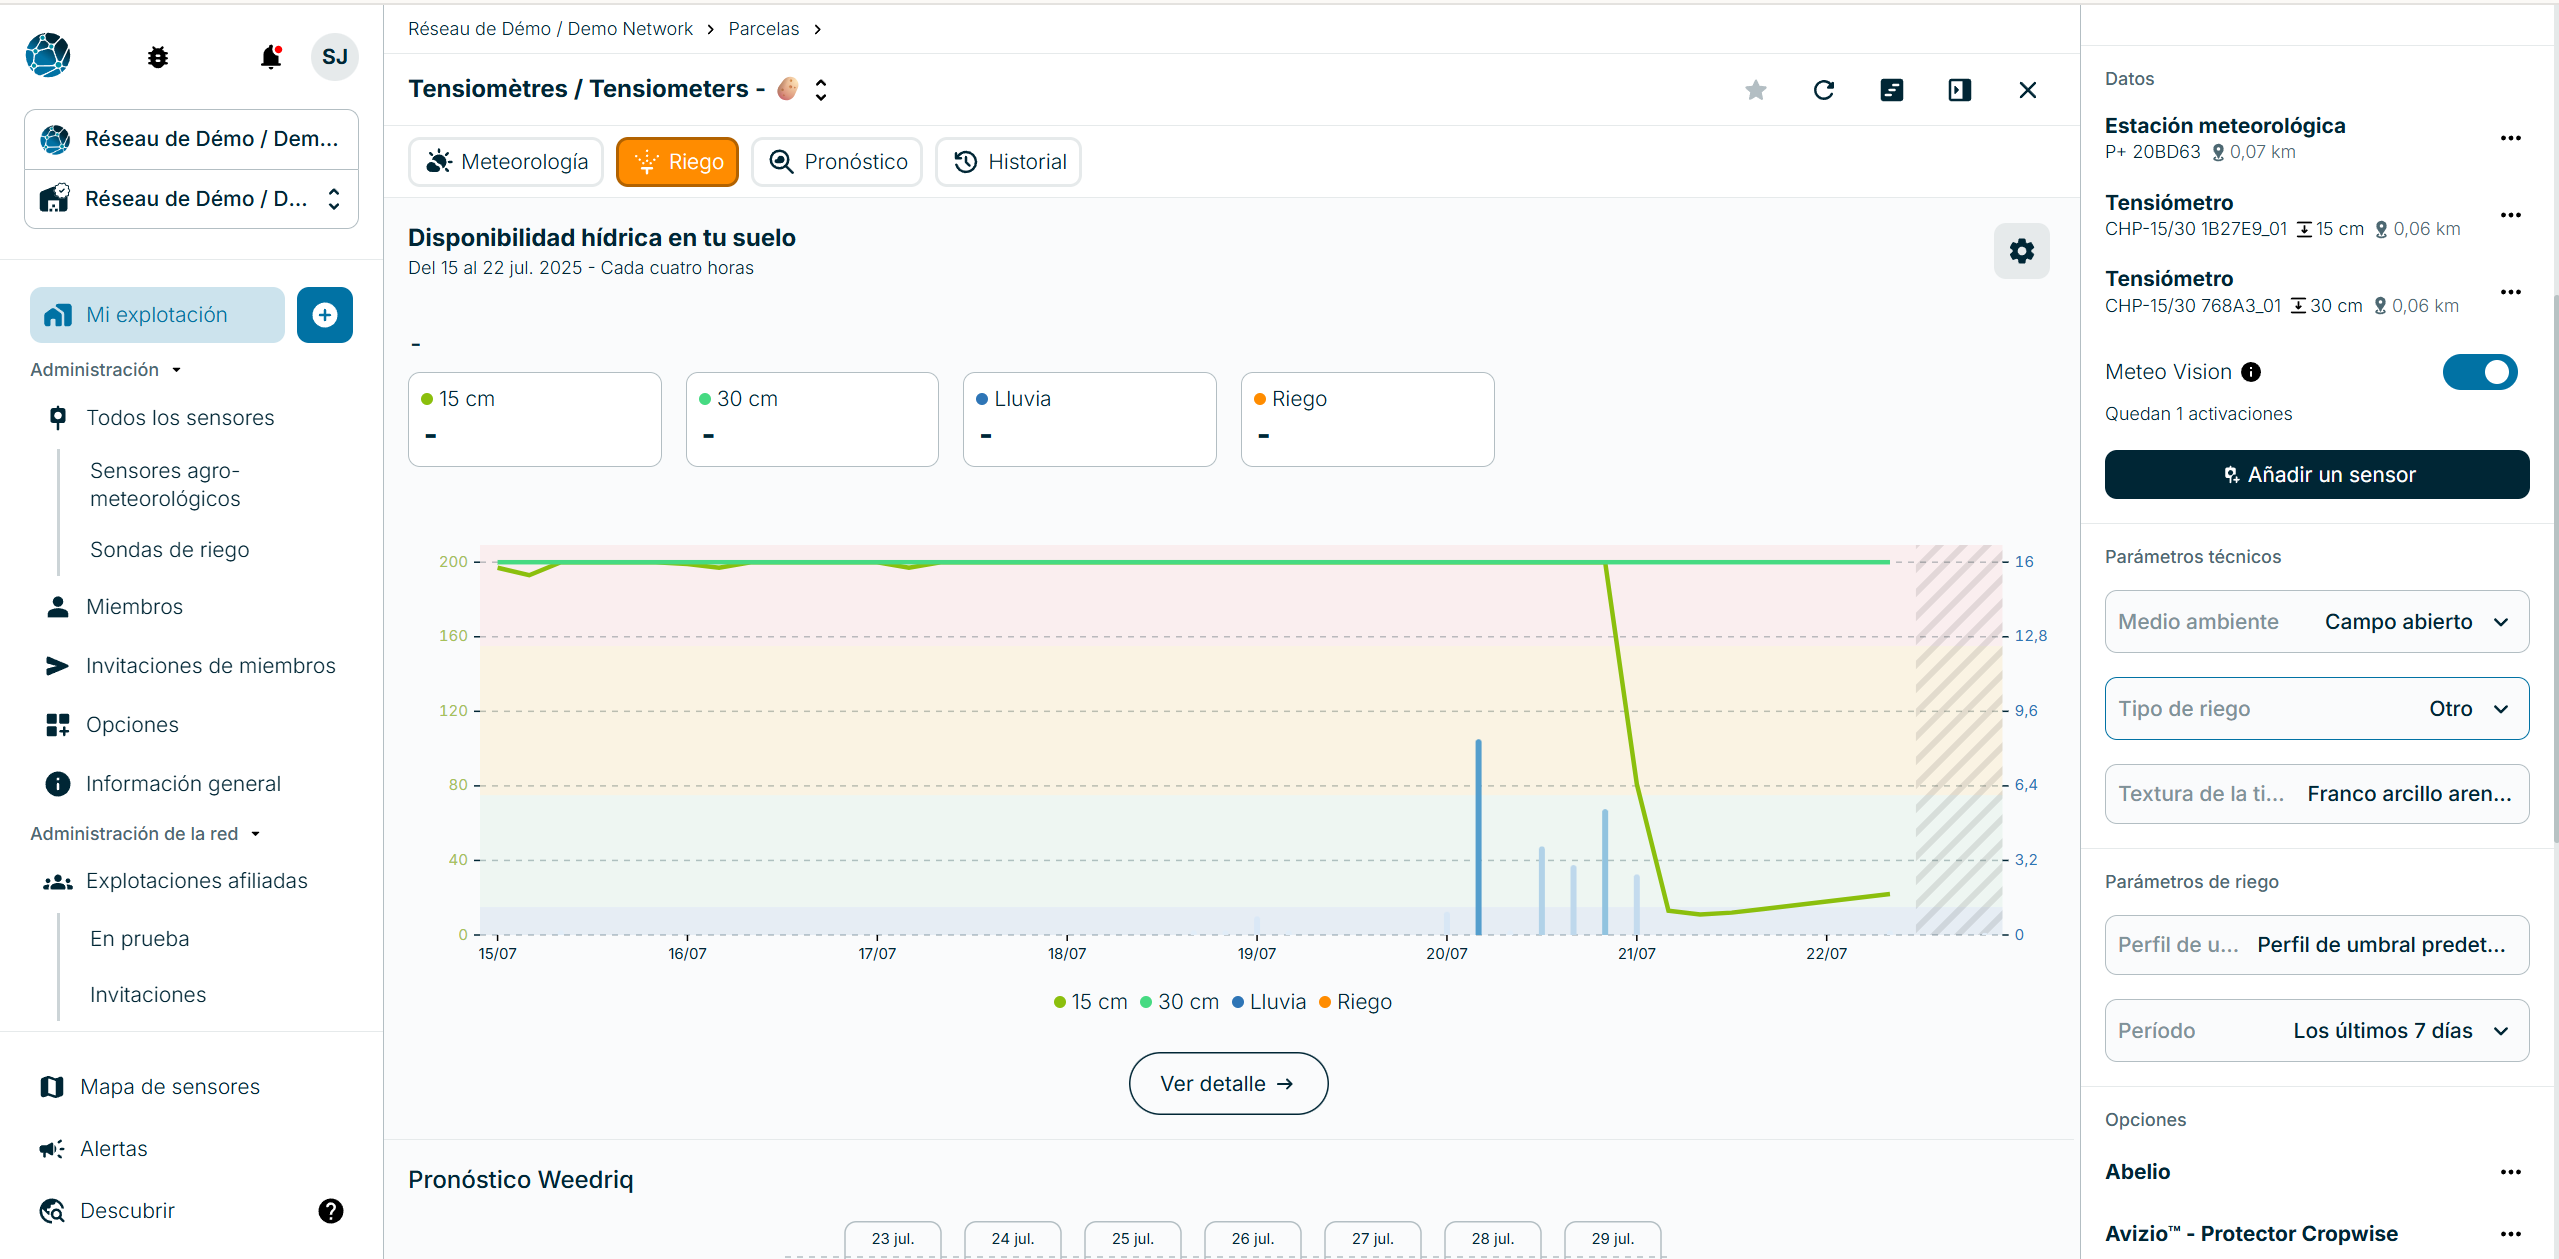
Task: Switch to Pronóstico tab
Action: [837, 162]
